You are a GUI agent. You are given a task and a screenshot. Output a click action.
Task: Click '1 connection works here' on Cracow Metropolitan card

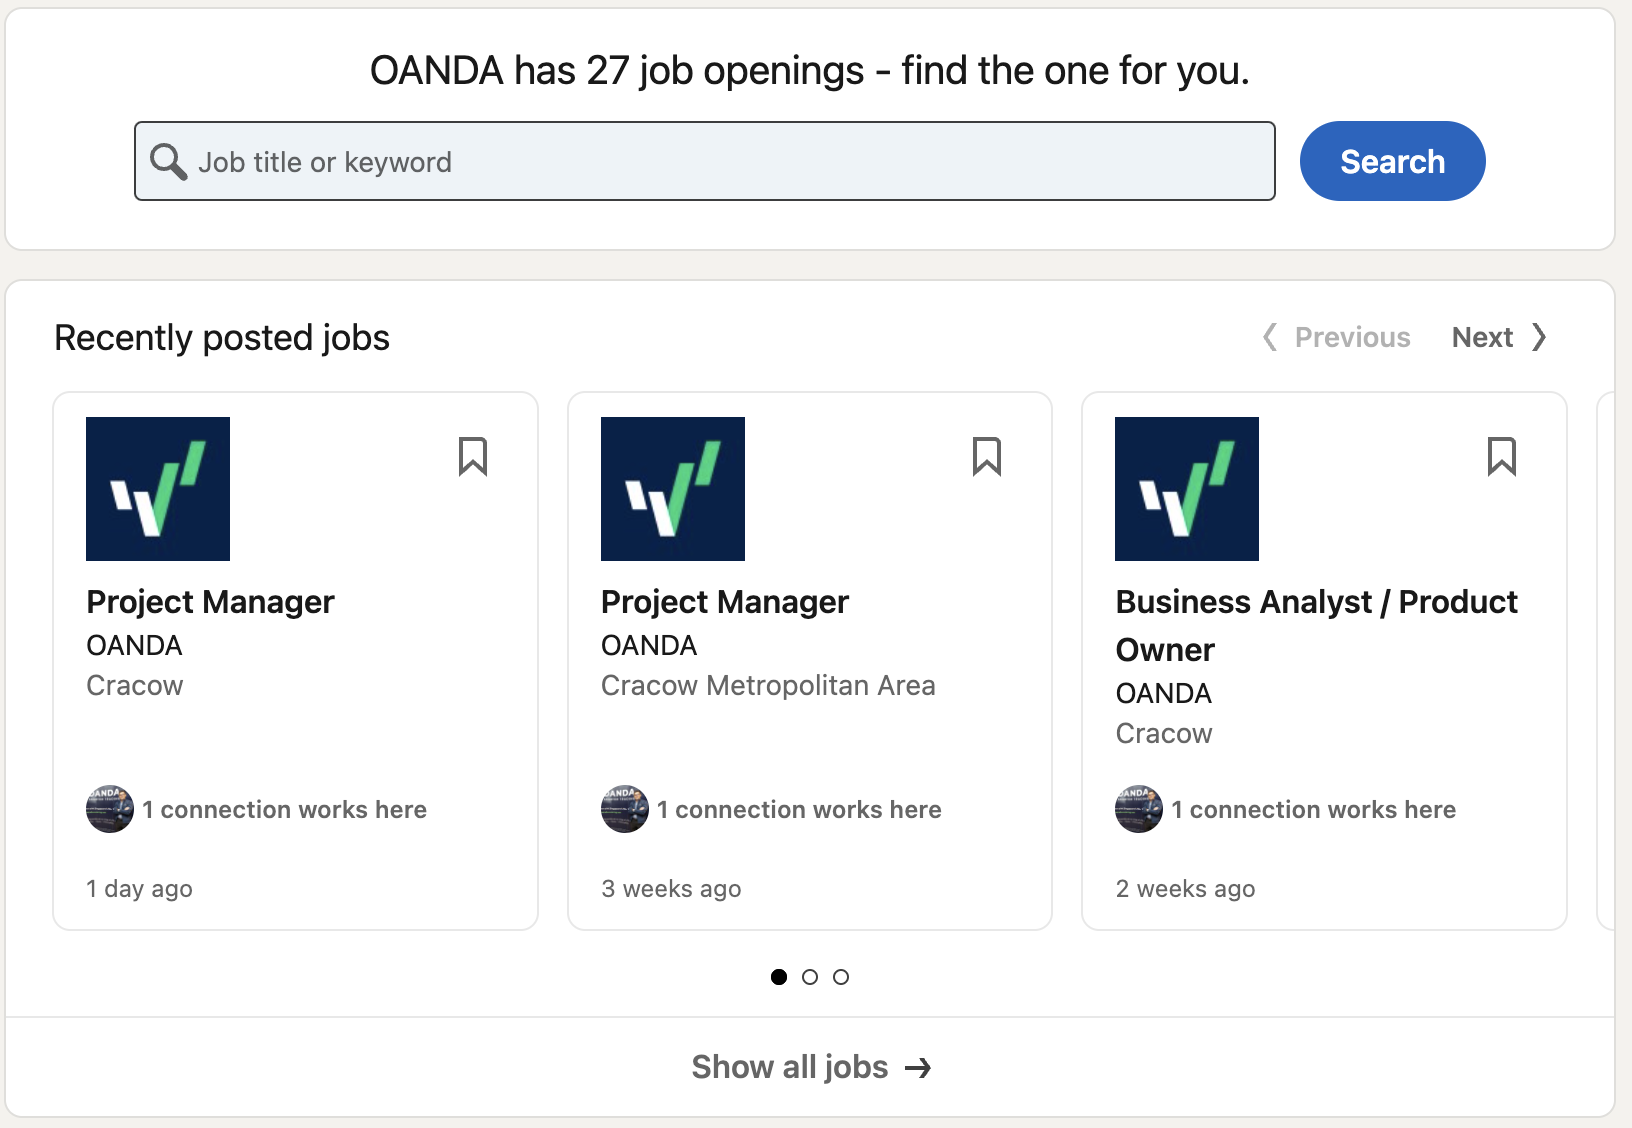[799, 810]
